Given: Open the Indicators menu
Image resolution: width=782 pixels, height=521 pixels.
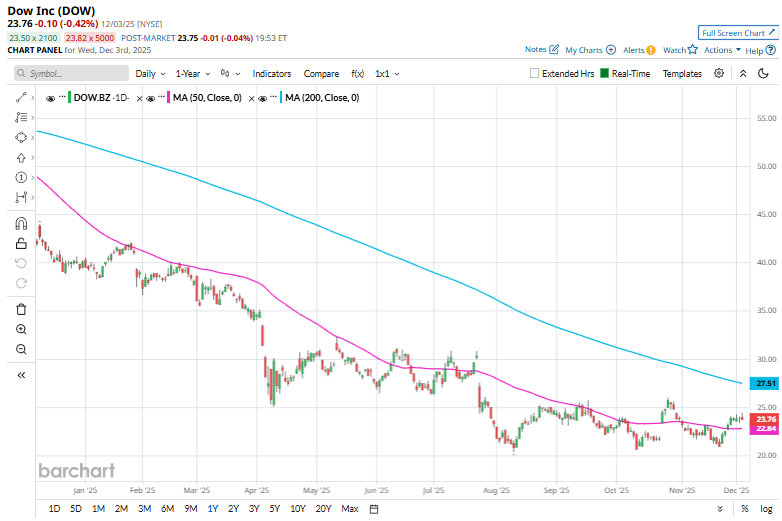Looking at the screenshot, I should 271,74.
